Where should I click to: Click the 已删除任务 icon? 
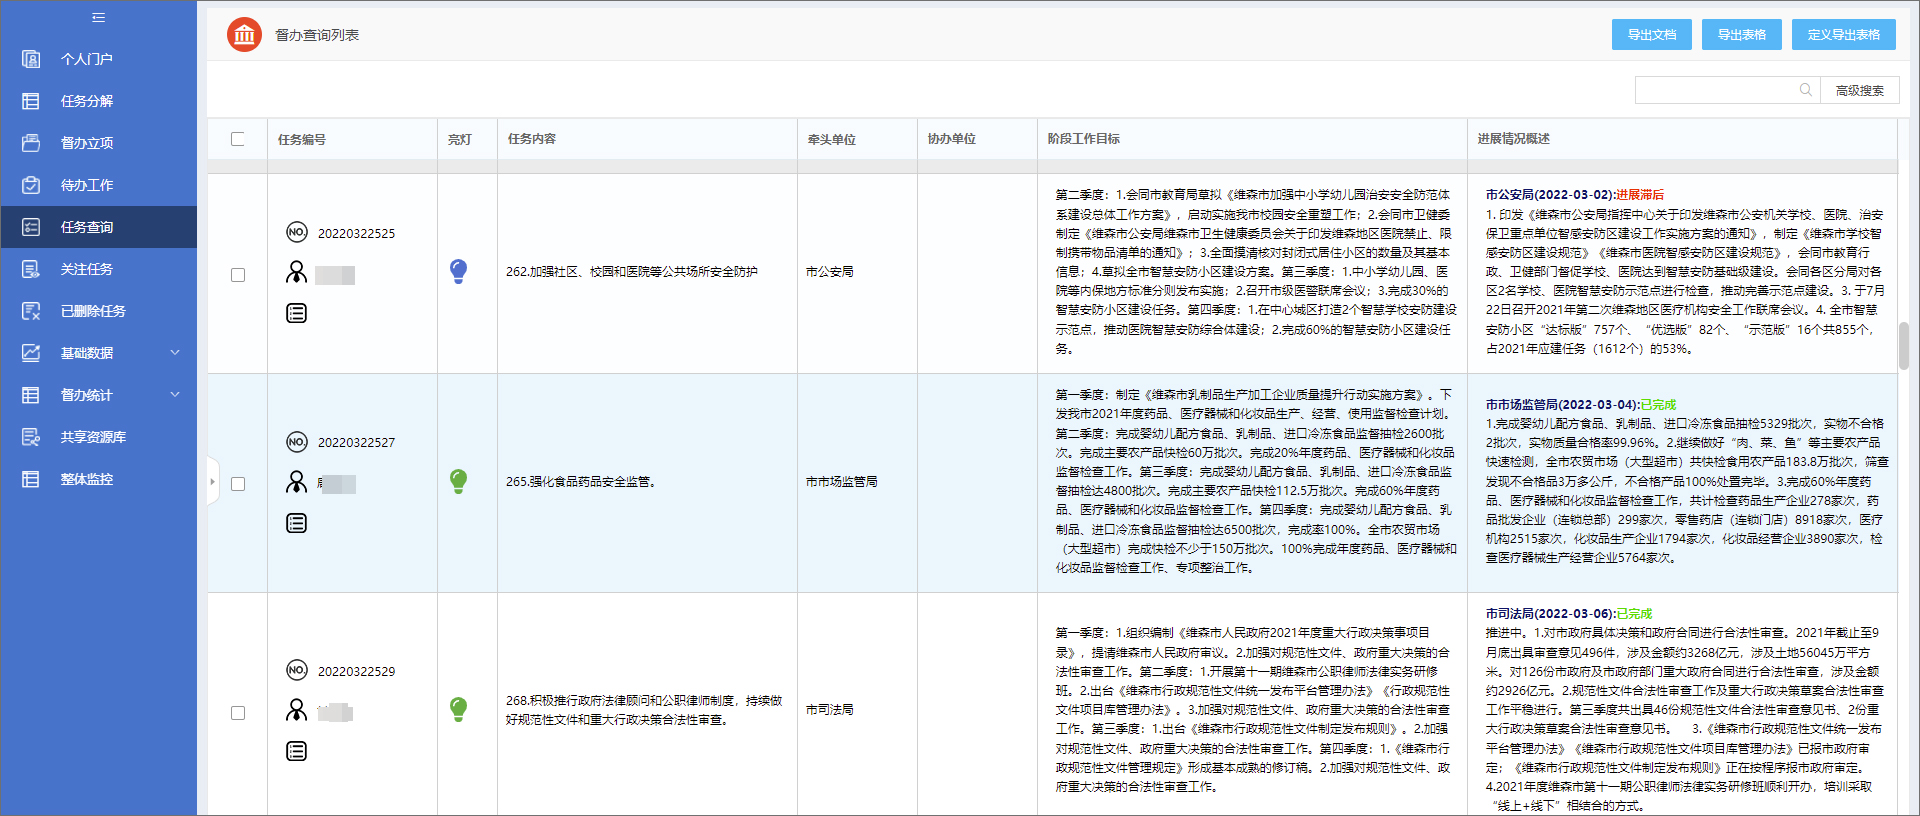click(x=31, y=311)
